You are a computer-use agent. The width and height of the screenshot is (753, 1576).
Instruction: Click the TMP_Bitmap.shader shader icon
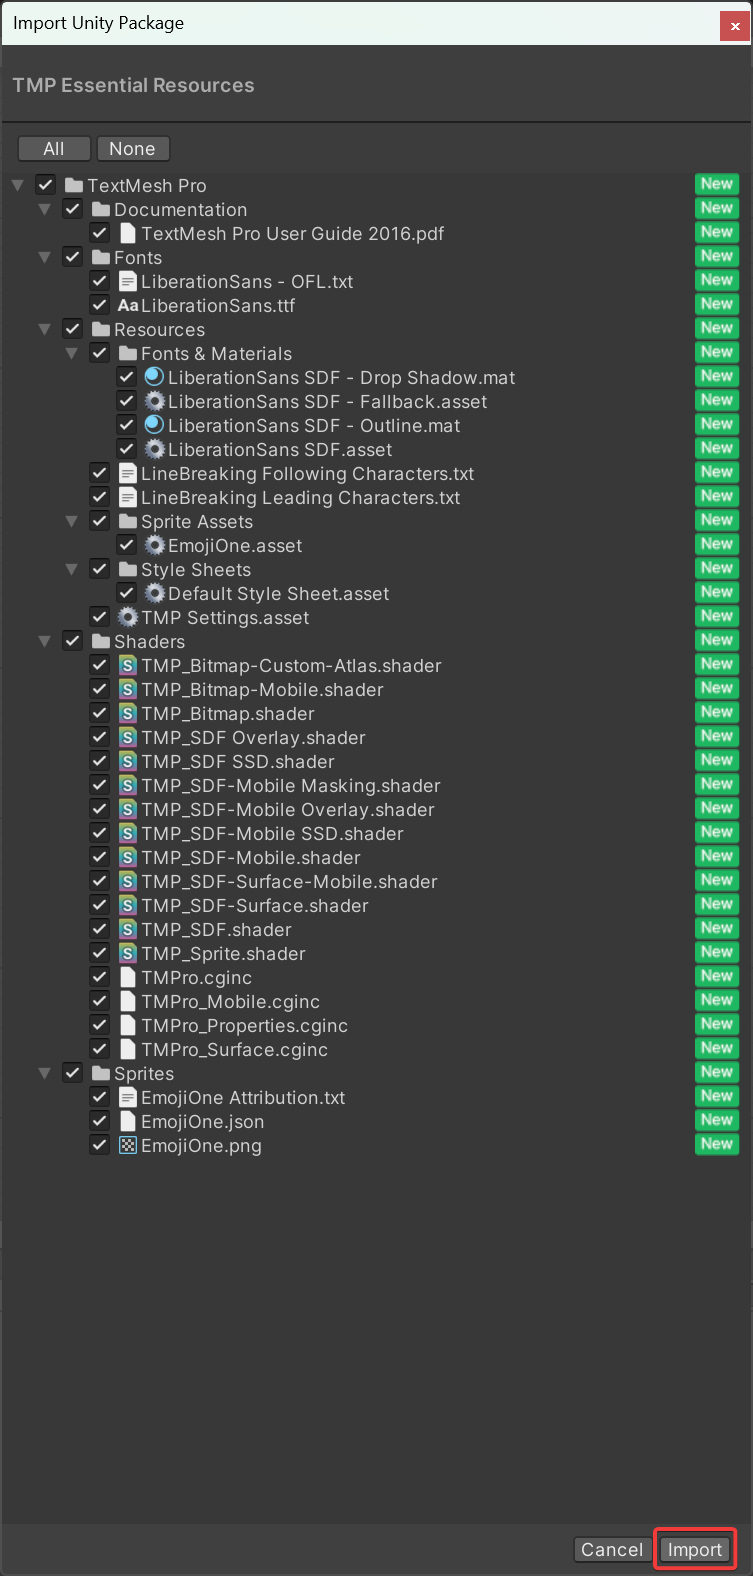pos(127,714)
